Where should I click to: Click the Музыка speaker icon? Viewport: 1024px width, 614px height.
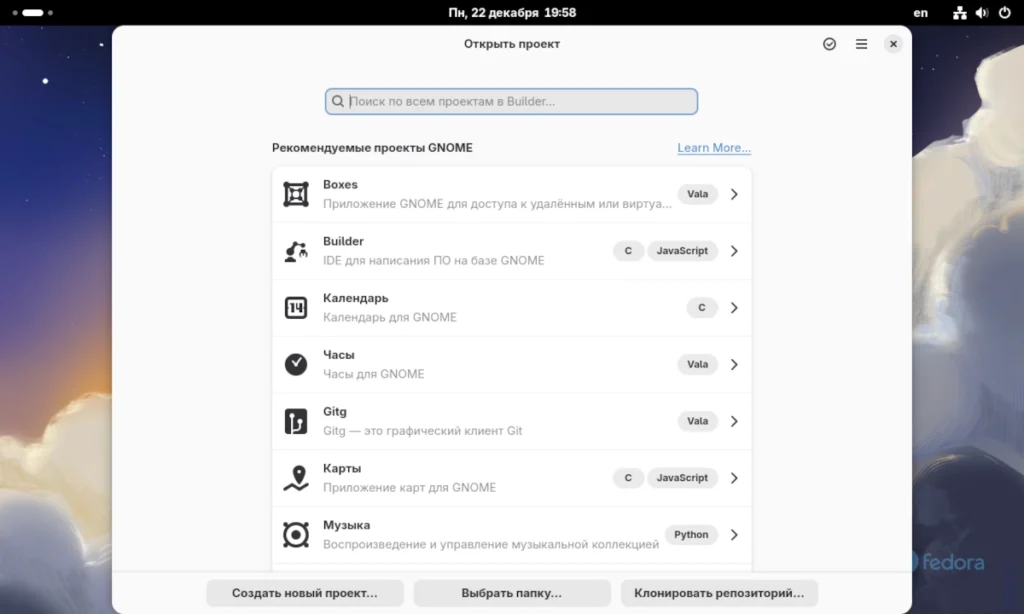click(x=296, y=535)
